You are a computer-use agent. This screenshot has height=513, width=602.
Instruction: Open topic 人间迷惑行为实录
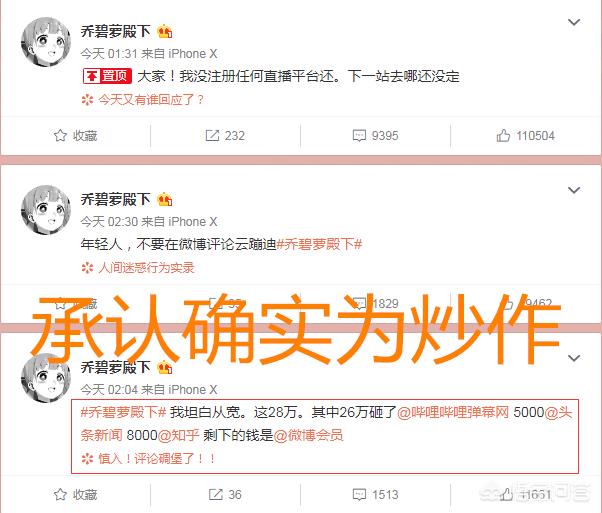(146, 268)
